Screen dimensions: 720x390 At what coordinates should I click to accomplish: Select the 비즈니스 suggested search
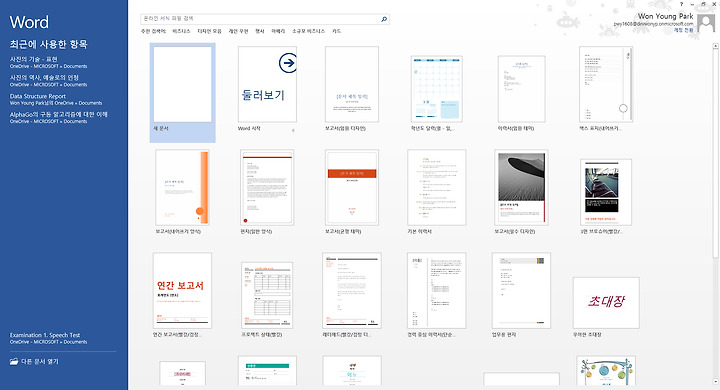[x=181, y=31]
